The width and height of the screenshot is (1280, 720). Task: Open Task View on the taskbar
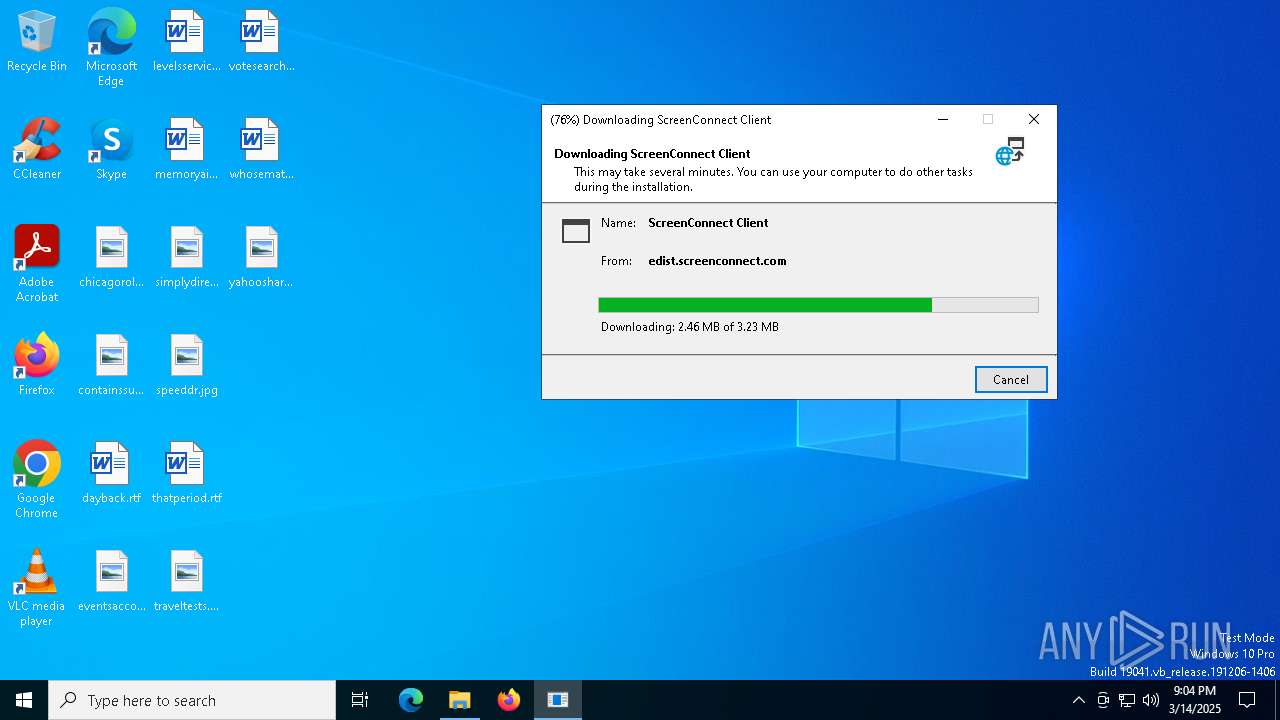coord(360,700)
